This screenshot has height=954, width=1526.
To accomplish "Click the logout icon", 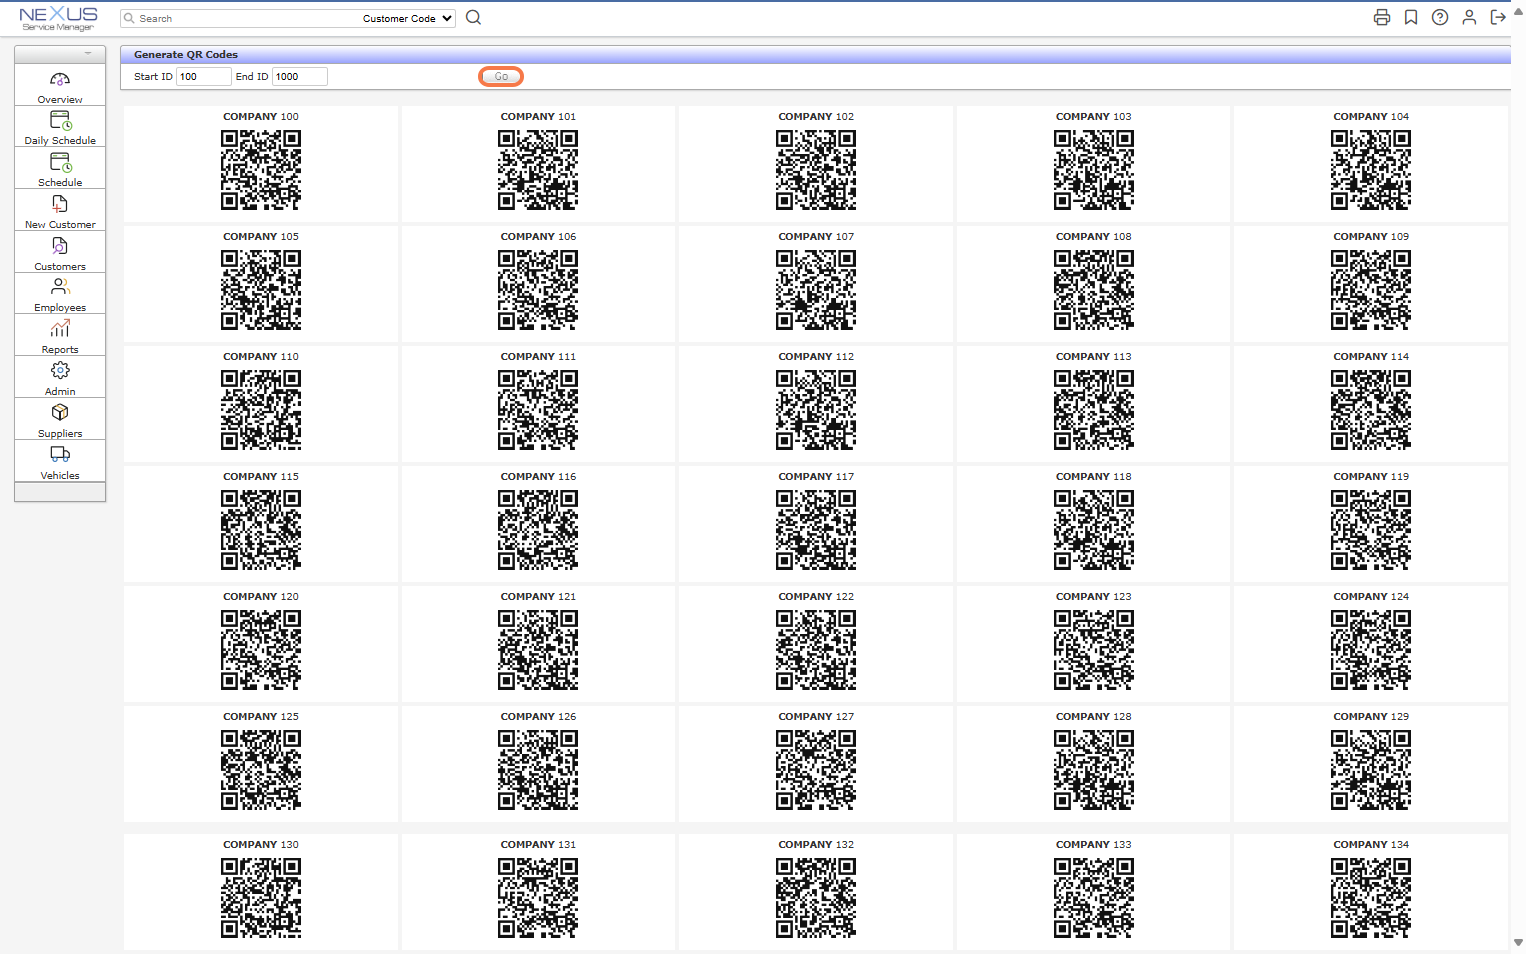I will coord(1498,17).
